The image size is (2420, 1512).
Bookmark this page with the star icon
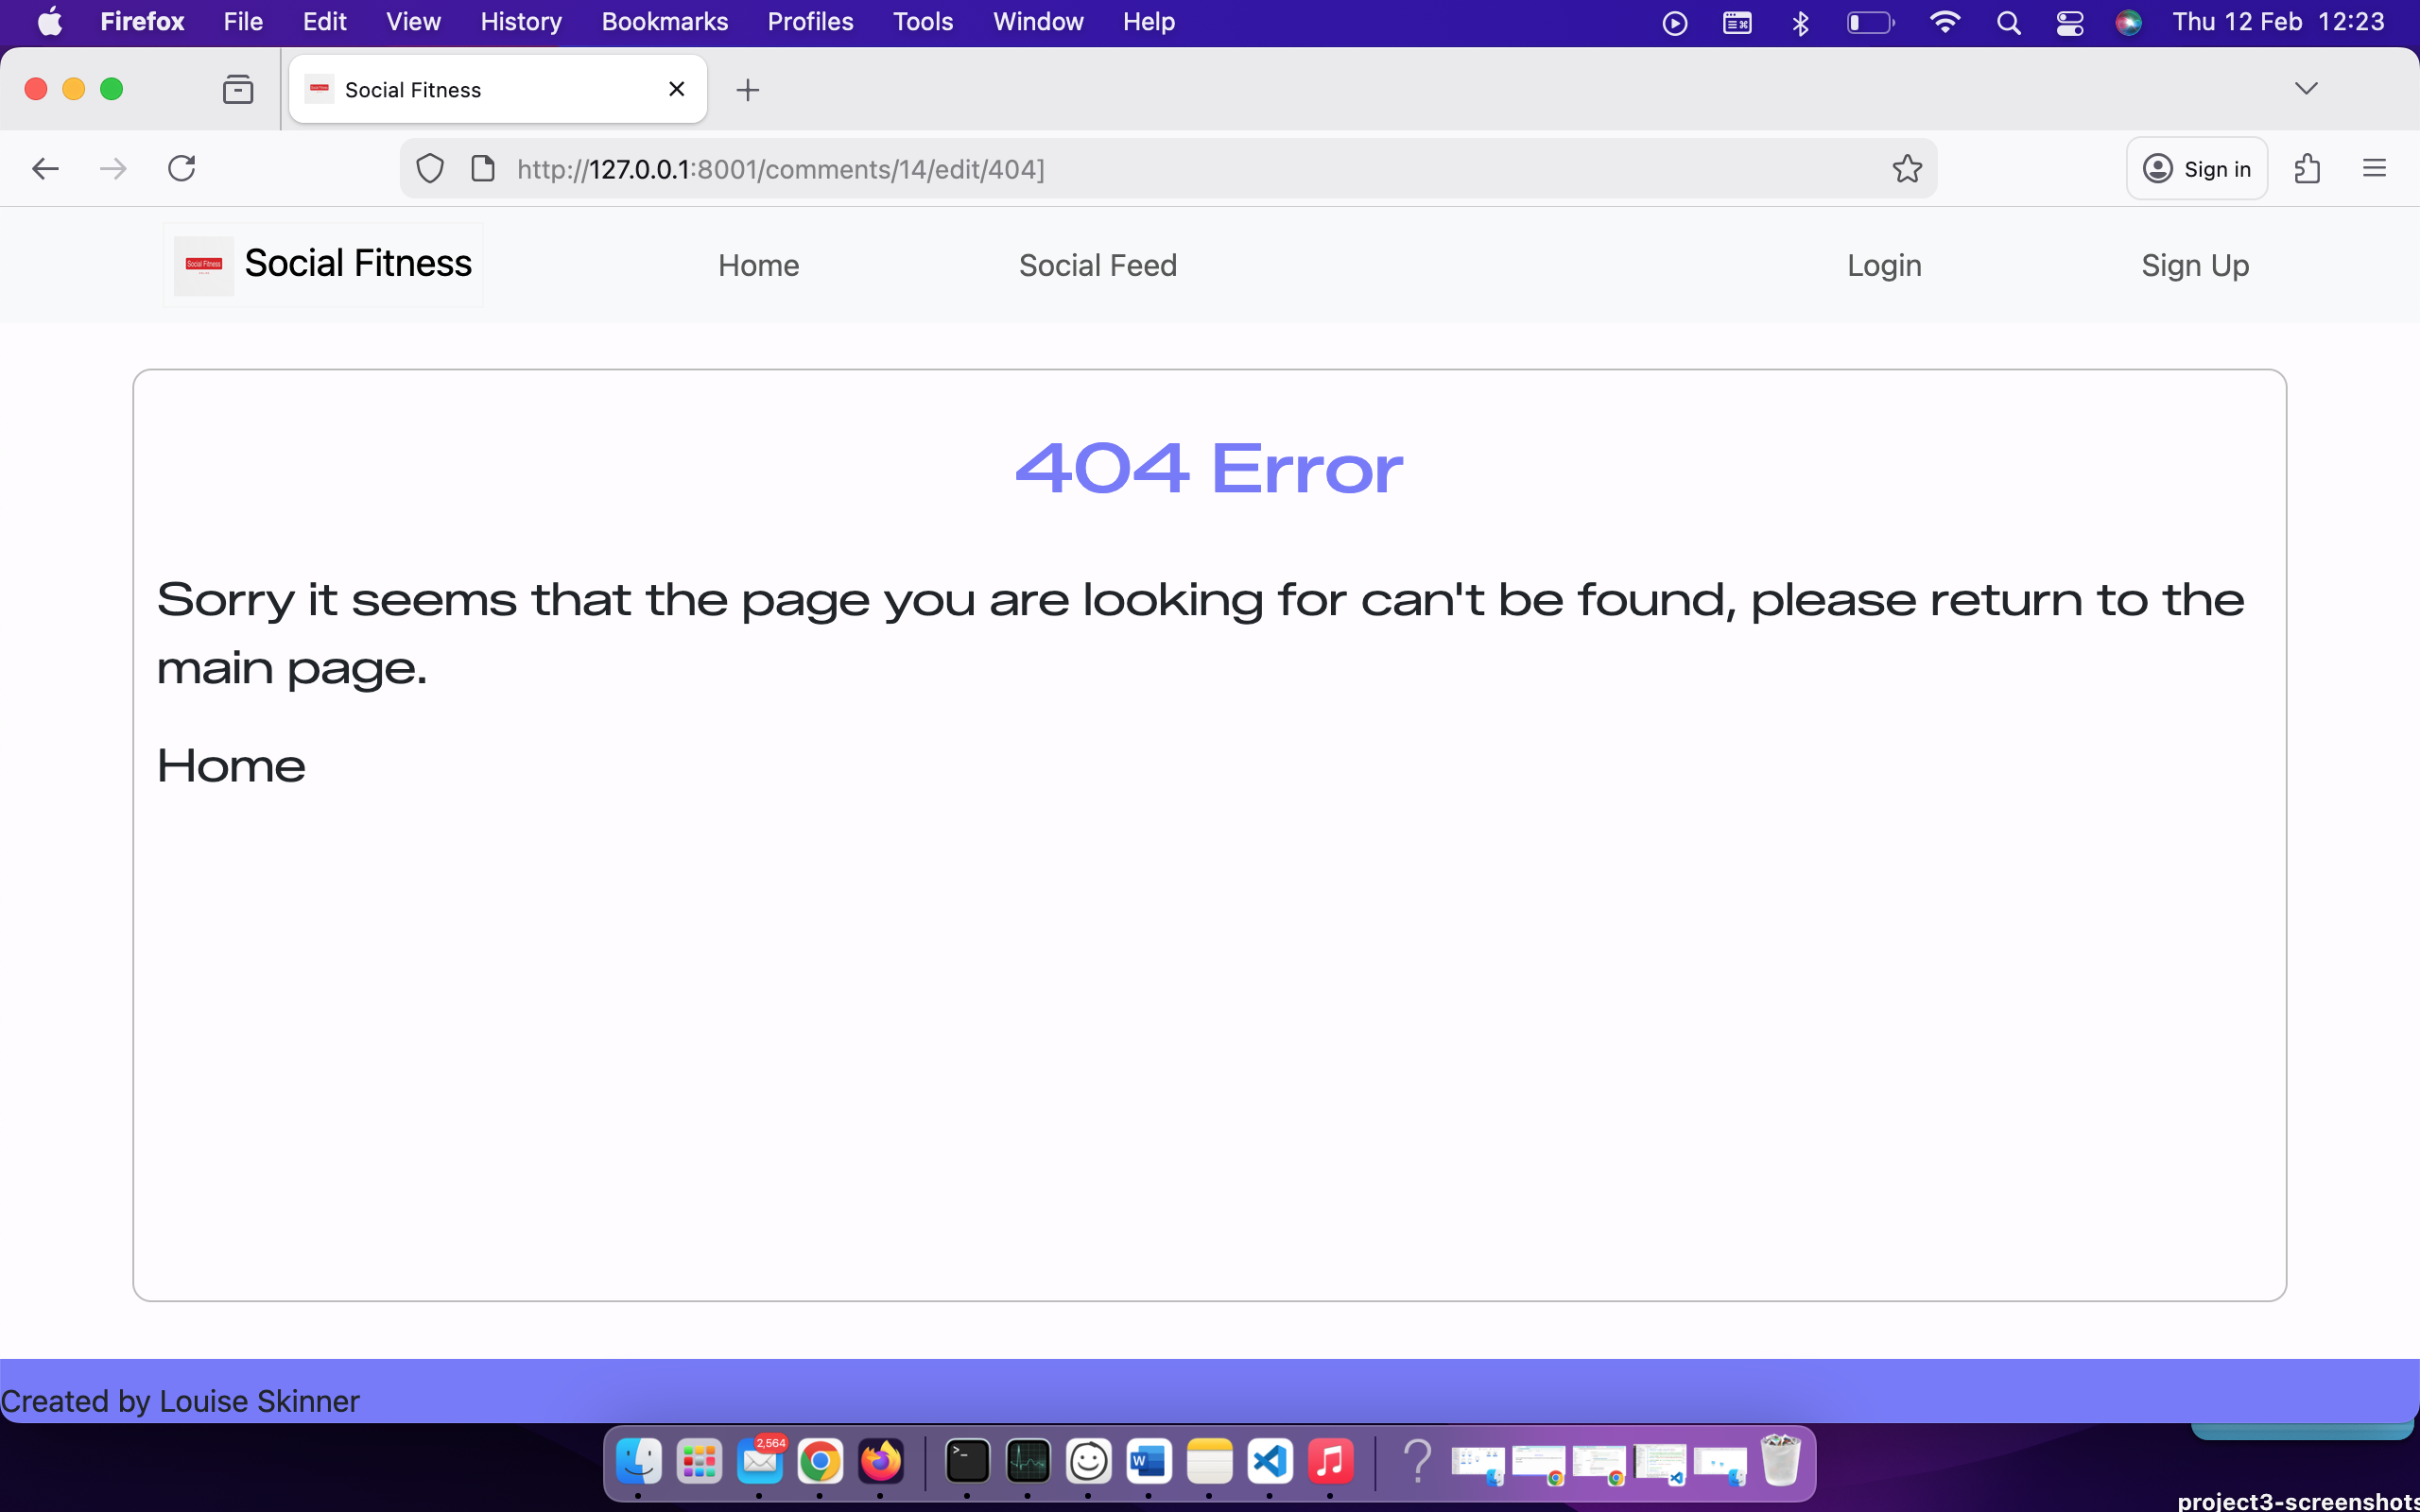point(1906,168)
